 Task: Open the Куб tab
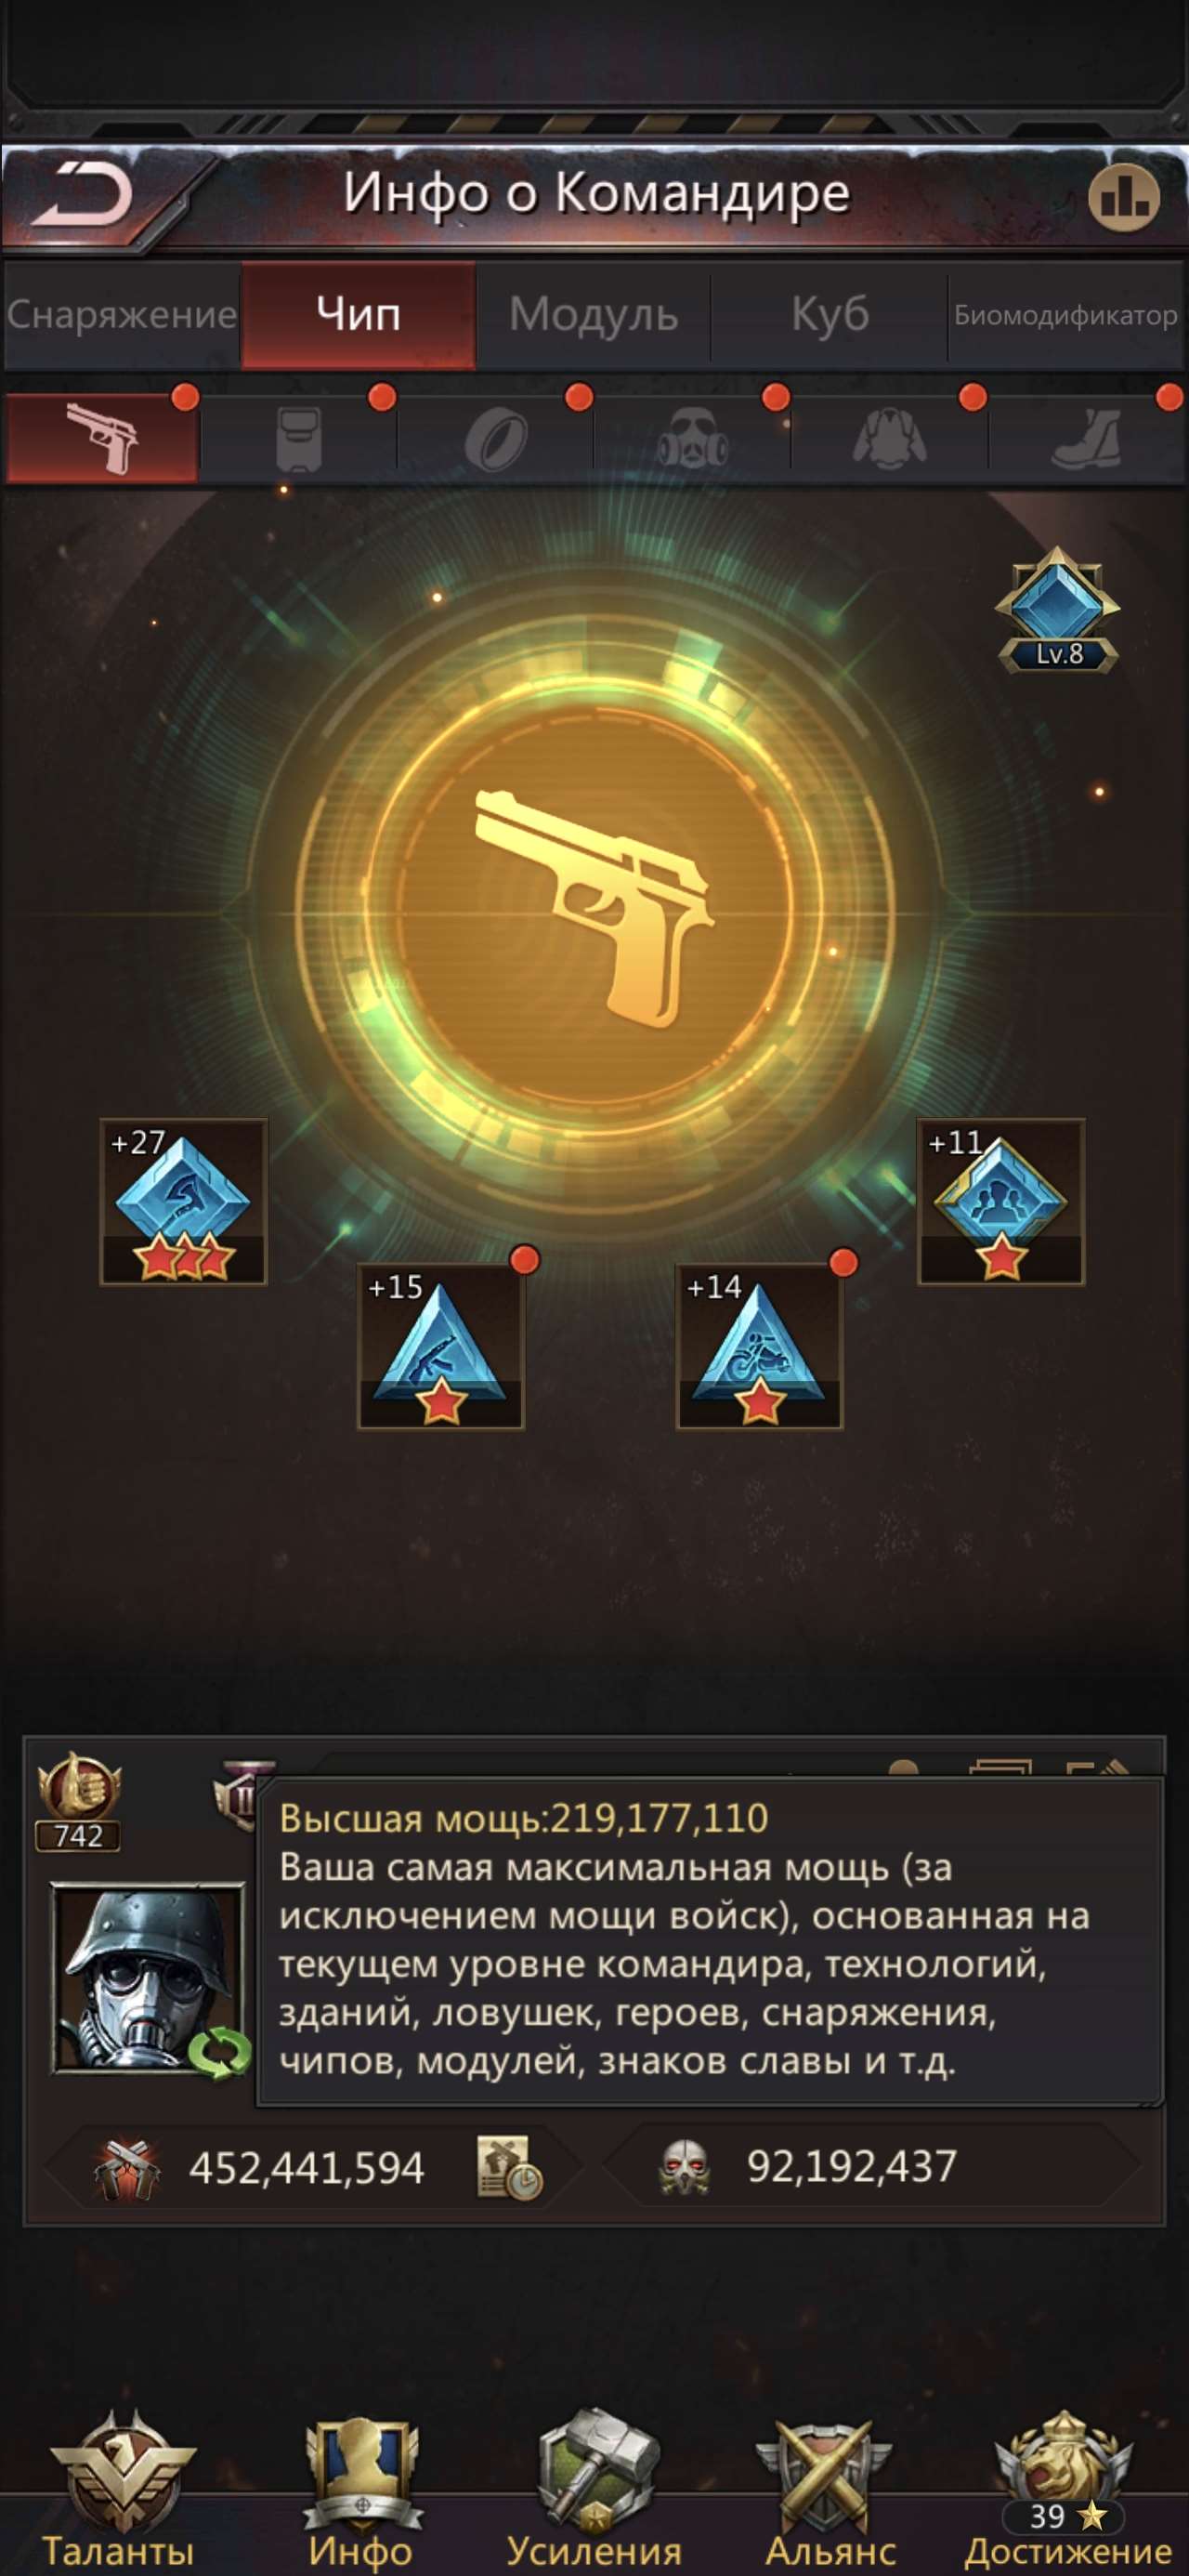(829, 315)
